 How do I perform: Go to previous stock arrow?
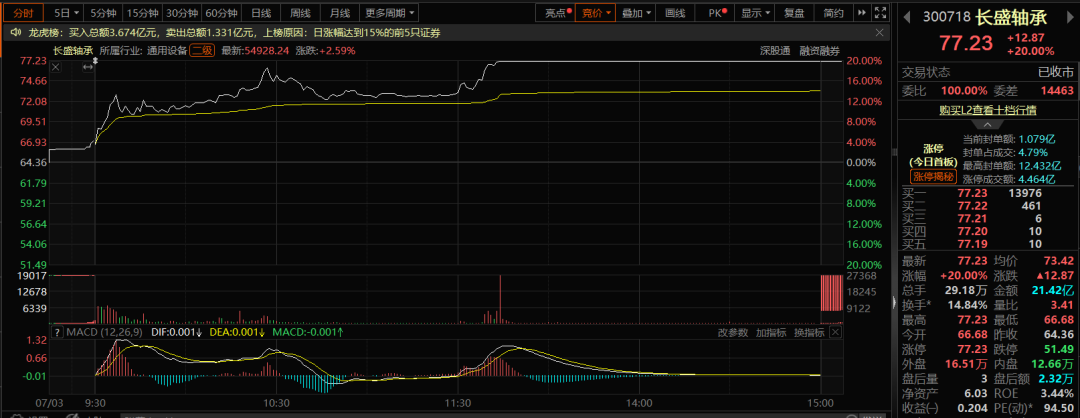pyautogui.click(x=906, y=15)
